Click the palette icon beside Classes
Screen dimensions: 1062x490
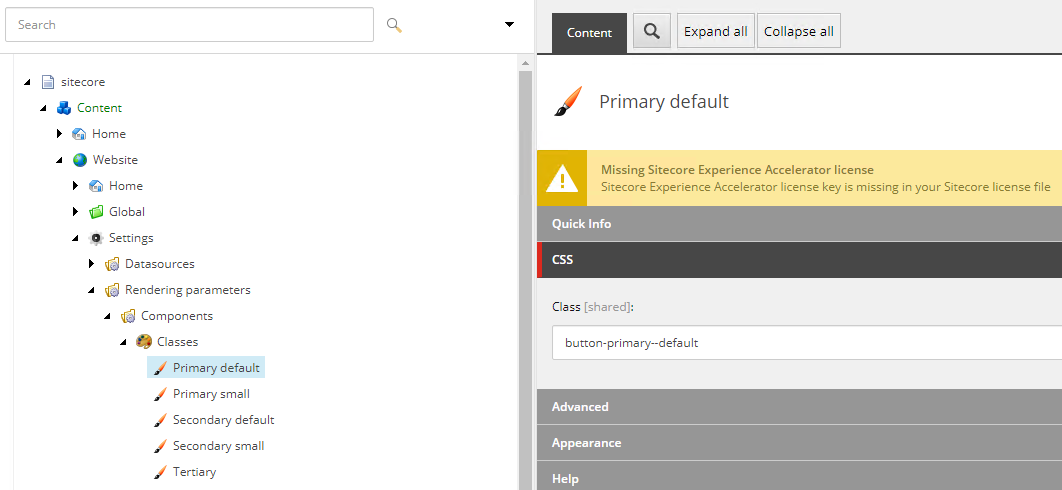[144, 342]
